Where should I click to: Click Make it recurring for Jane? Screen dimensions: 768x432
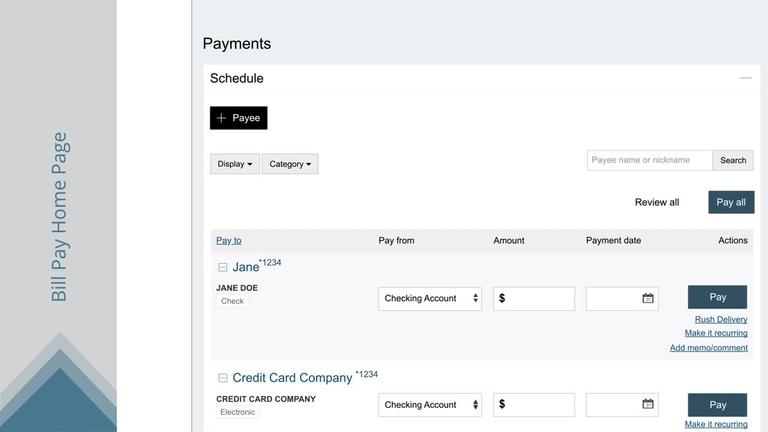coord(716,333)
